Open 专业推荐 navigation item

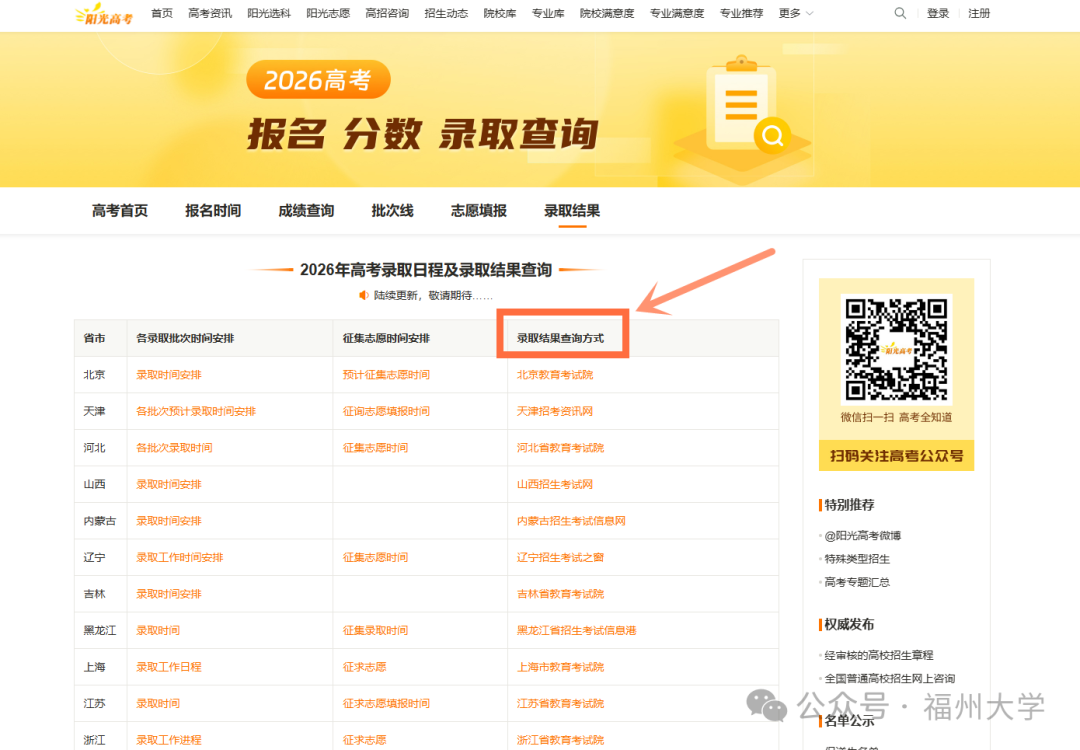(741, 13)
